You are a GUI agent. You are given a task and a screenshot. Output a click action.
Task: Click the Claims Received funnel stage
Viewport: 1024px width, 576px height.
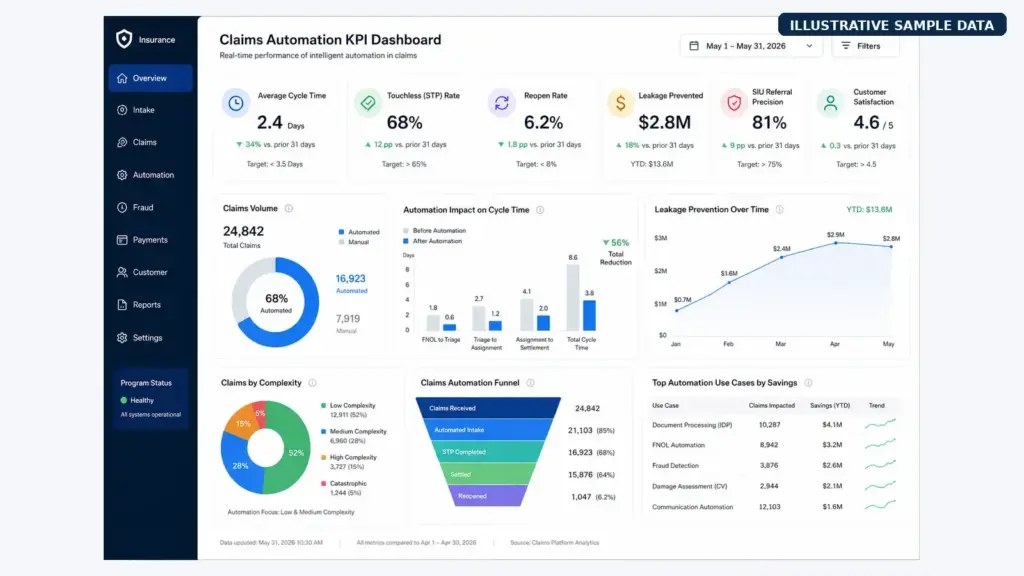pyautogui.click(x=488, y=408)
